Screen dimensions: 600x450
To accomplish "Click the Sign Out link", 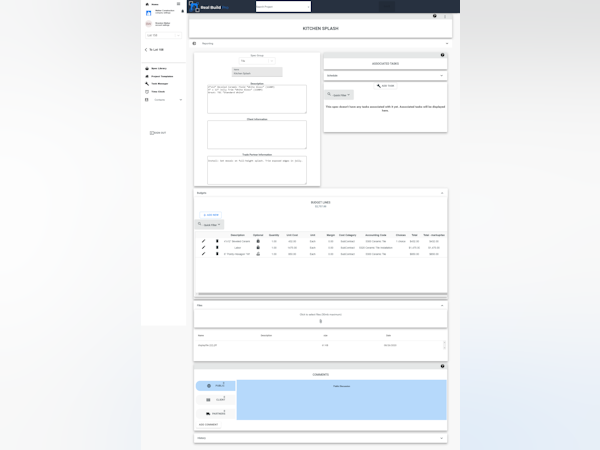I will click(x=160, y=133).
